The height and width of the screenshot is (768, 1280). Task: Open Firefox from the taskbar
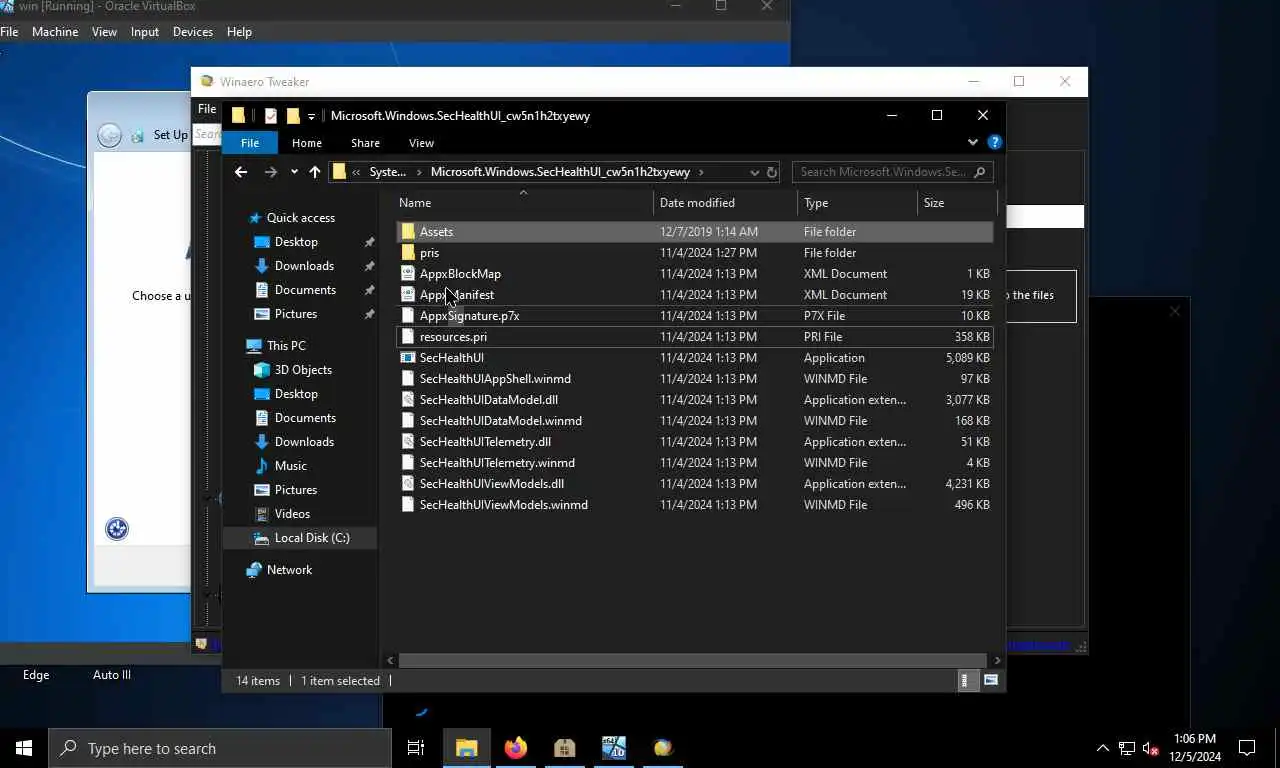[516, 748]
